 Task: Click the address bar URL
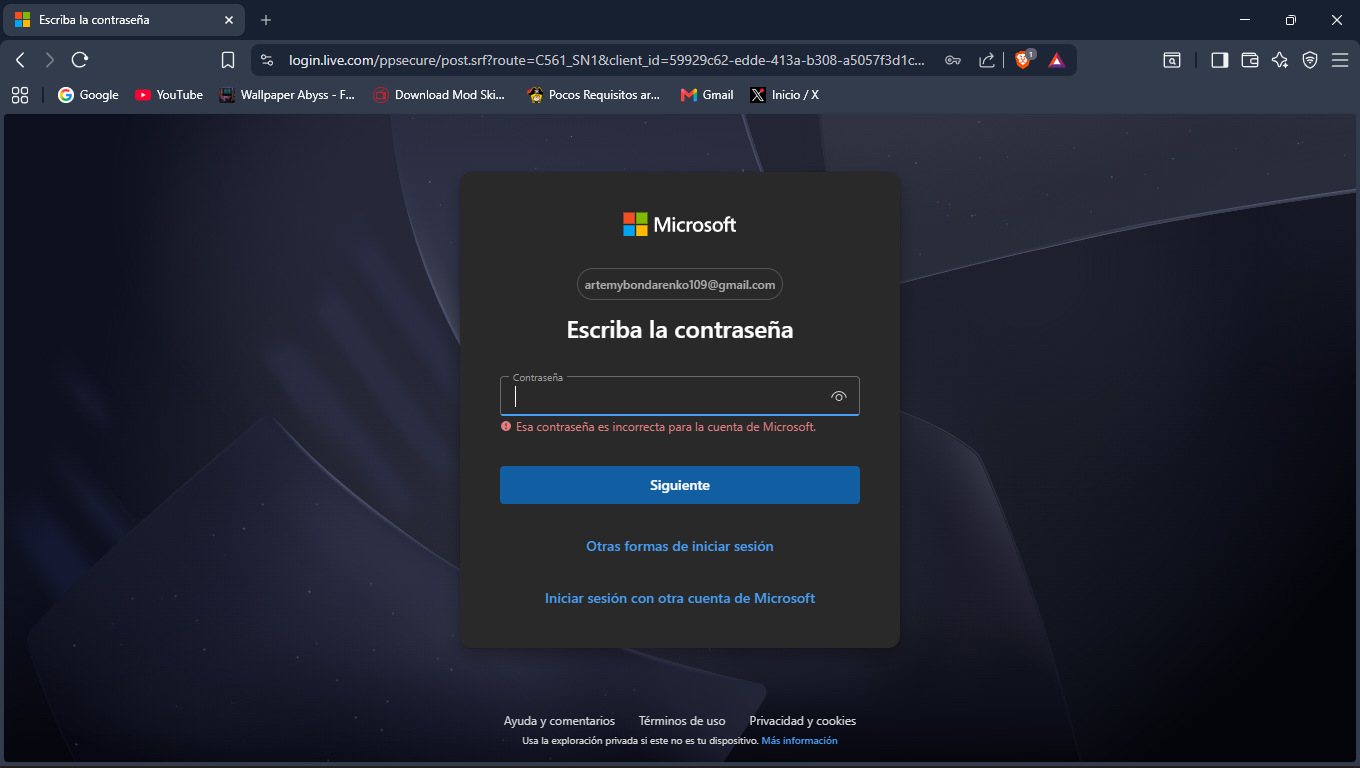coord(607,60)
